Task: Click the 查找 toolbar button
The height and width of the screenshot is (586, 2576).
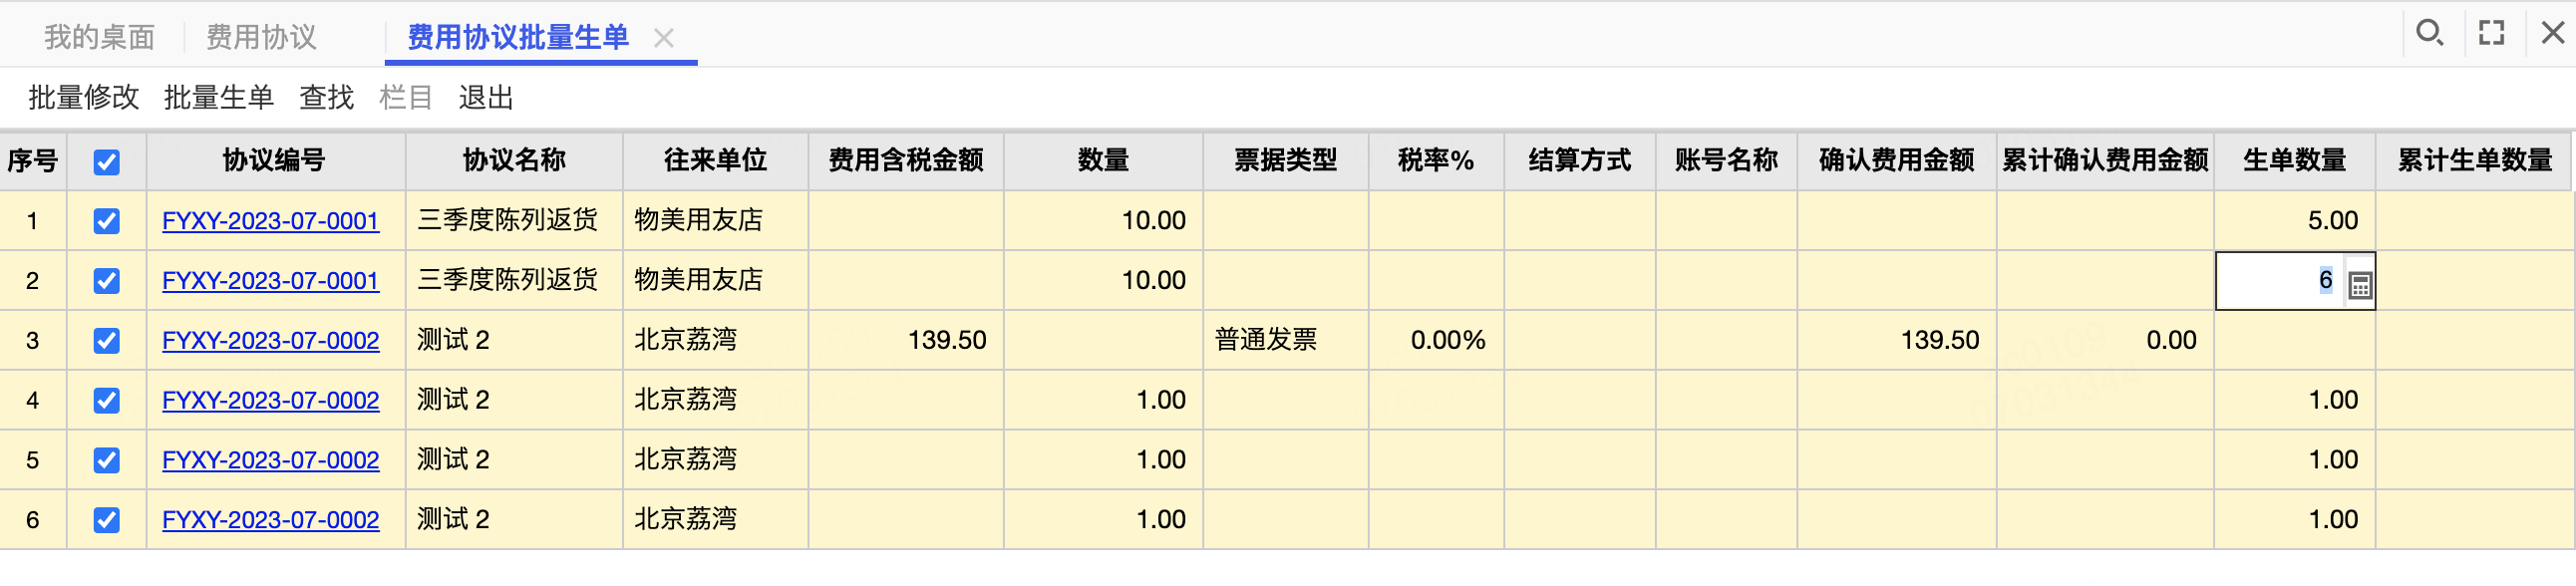Action: coord(327,97)
